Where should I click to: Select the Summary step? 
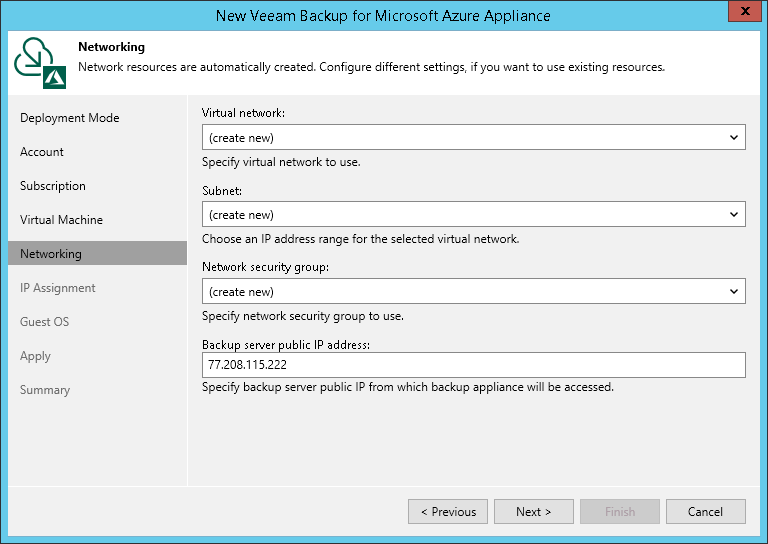click(x=45, y=390)
